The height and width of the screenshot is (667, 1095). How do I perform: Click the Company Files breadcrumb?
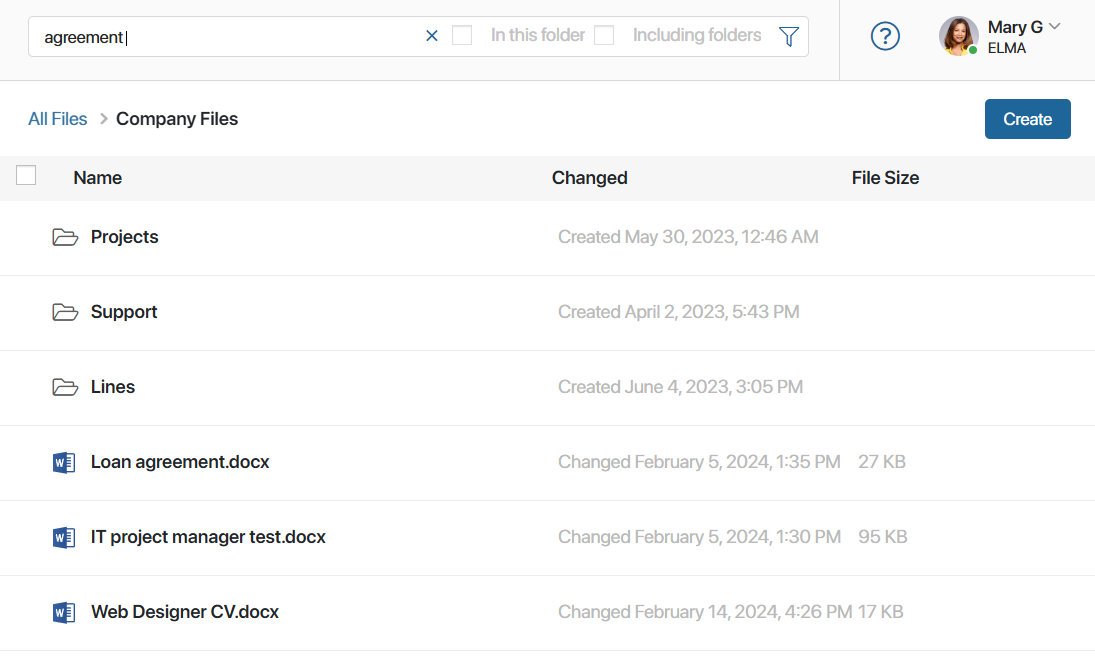177,119
